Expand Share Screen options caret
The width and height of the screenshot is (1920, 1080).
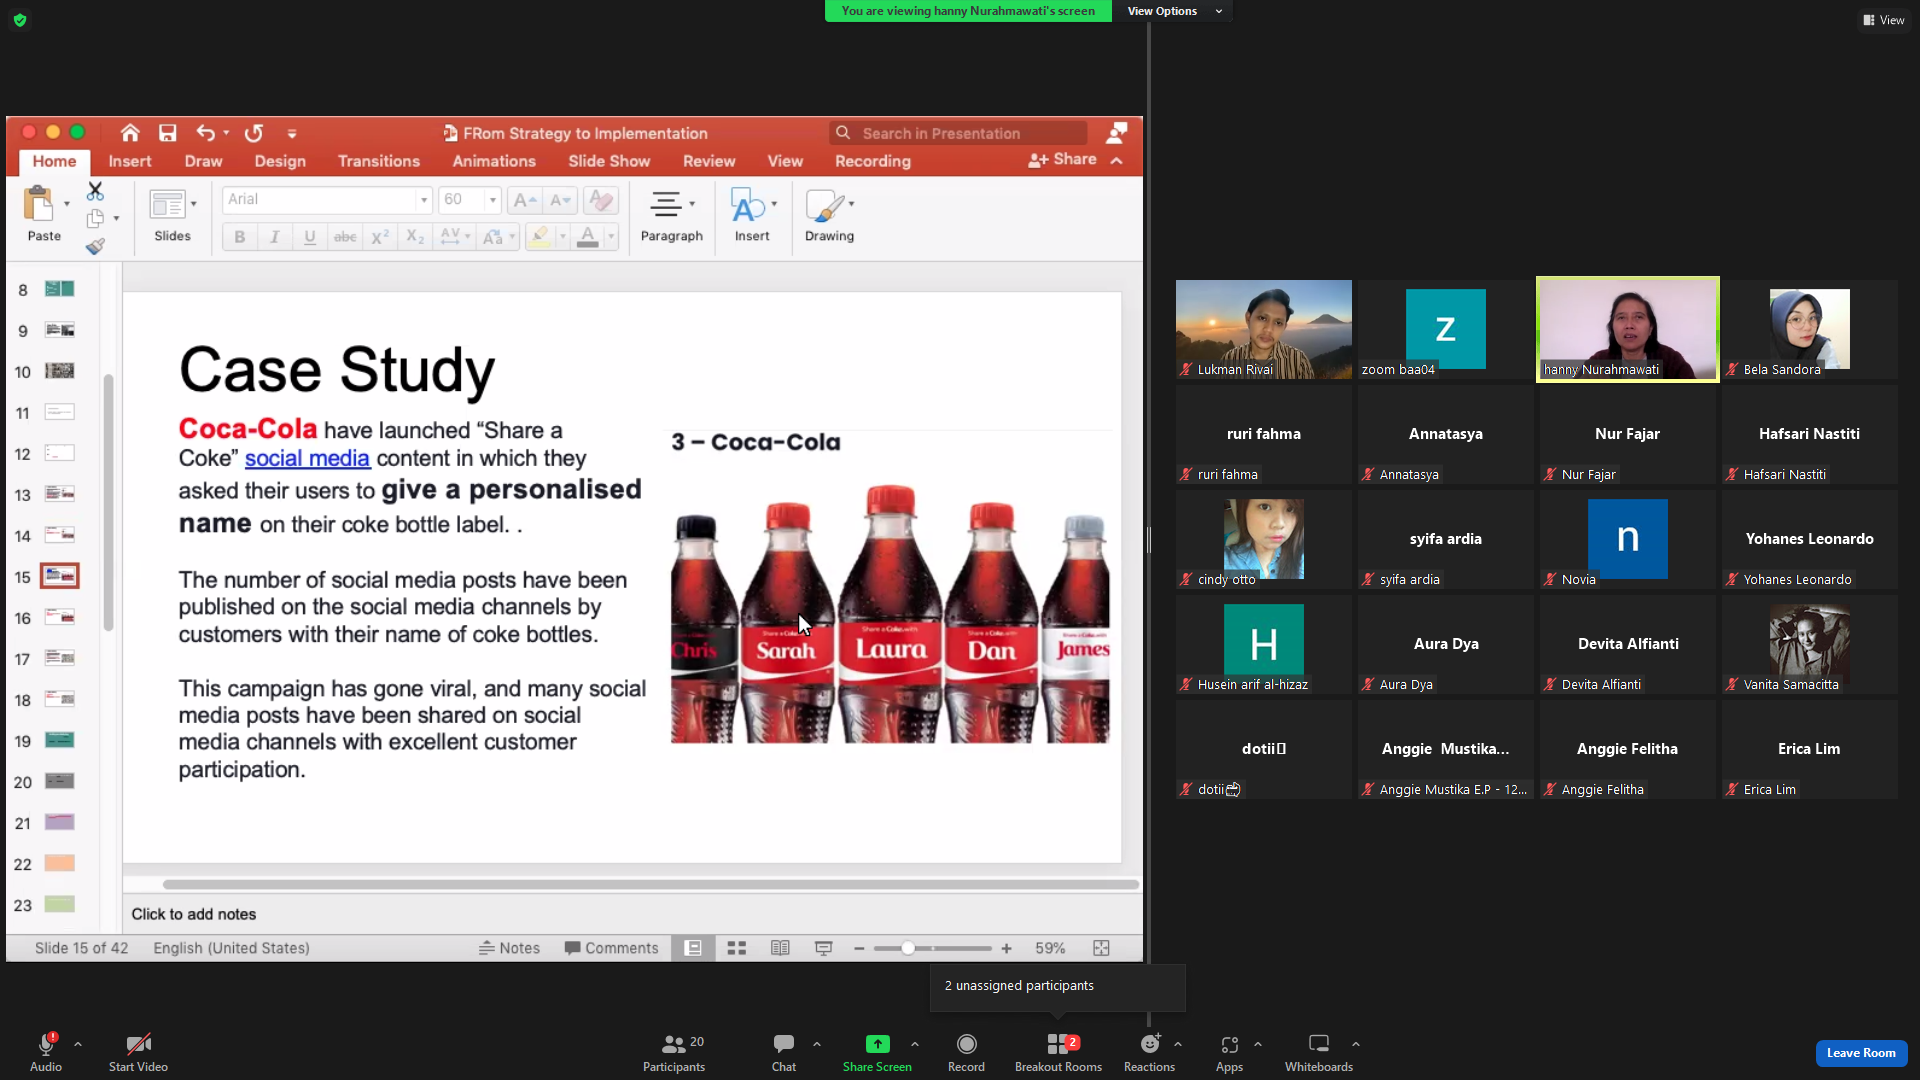(915, 1044)
